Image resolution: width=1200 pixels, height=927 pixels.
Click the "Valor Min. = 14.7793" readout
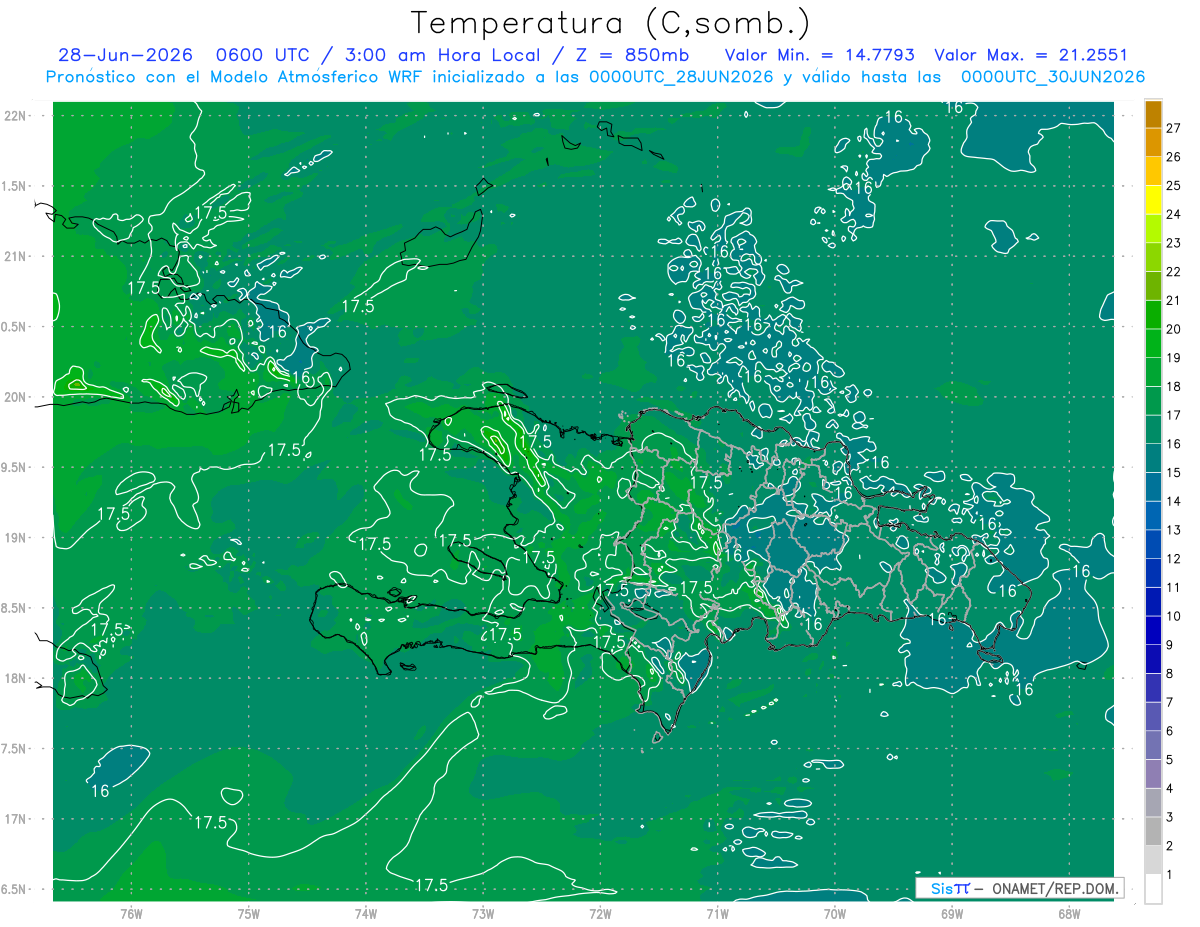pyautogui.click(x=820, y=55)
